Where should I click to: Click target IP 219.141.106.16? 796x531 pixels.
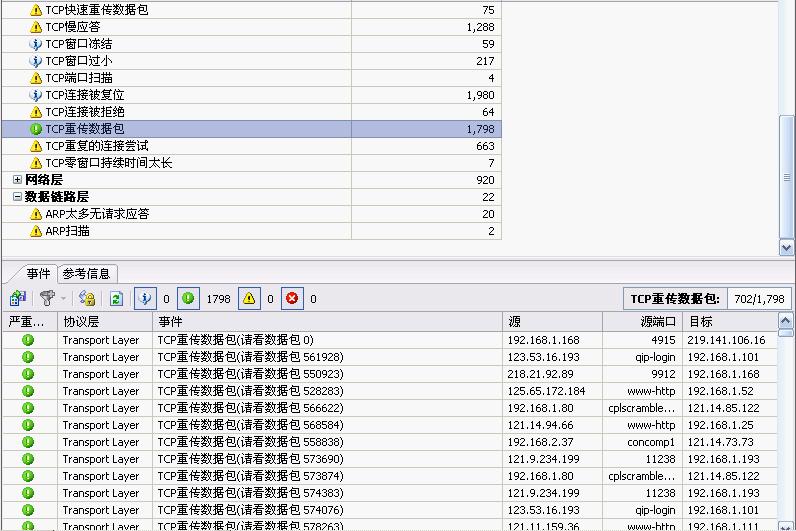(x=726, y=340)
